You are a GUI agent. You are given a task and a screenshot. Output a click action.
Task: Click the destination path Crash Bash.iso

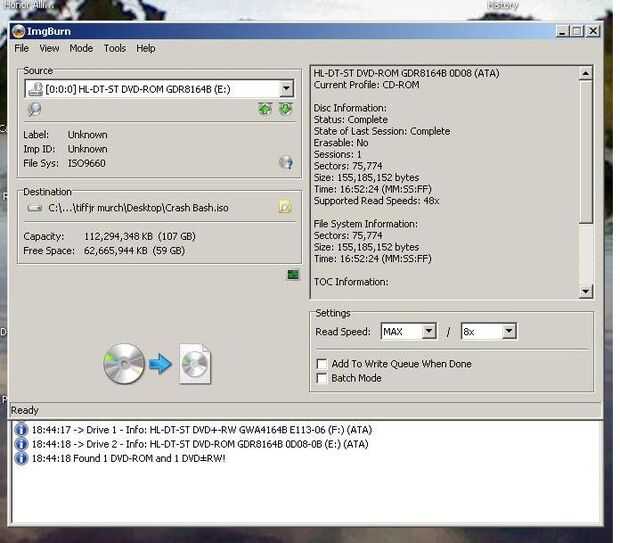click(138, 208)
